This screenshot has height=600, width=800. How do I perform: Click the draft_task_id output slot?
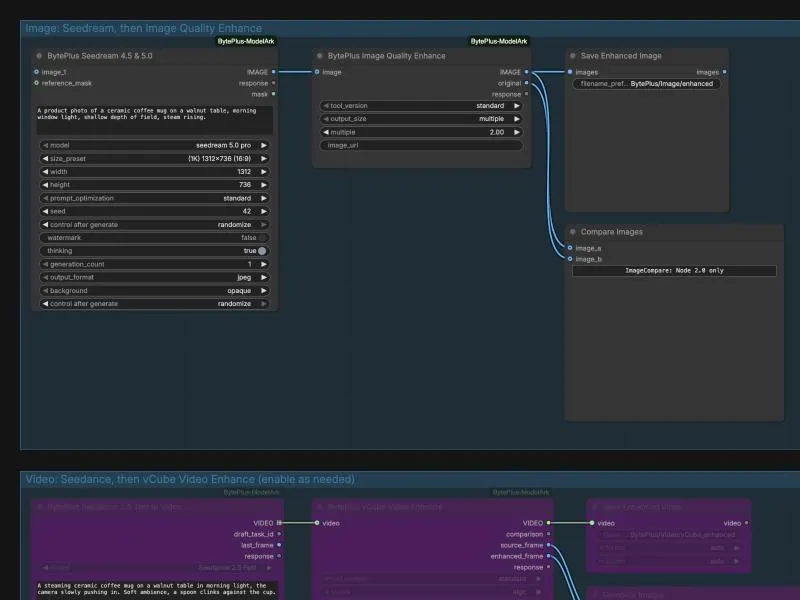tap(279, 534)
